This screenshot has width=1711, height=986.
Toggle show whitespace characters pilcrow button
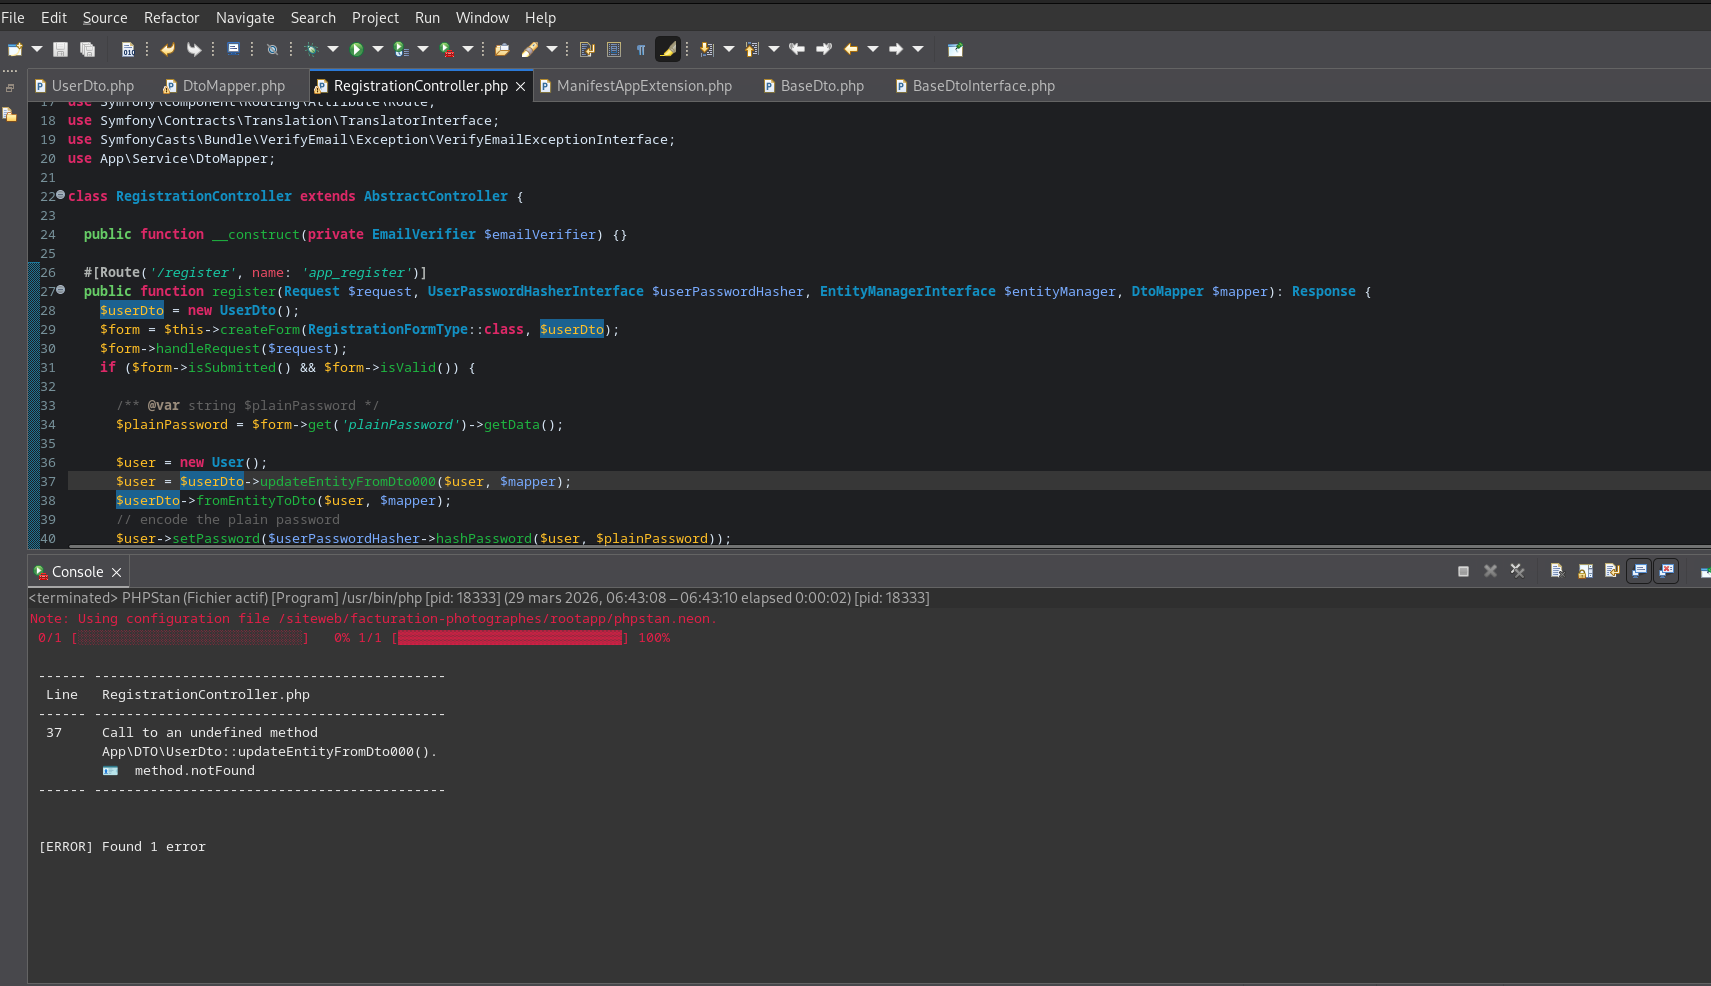(x=641, y=49)
